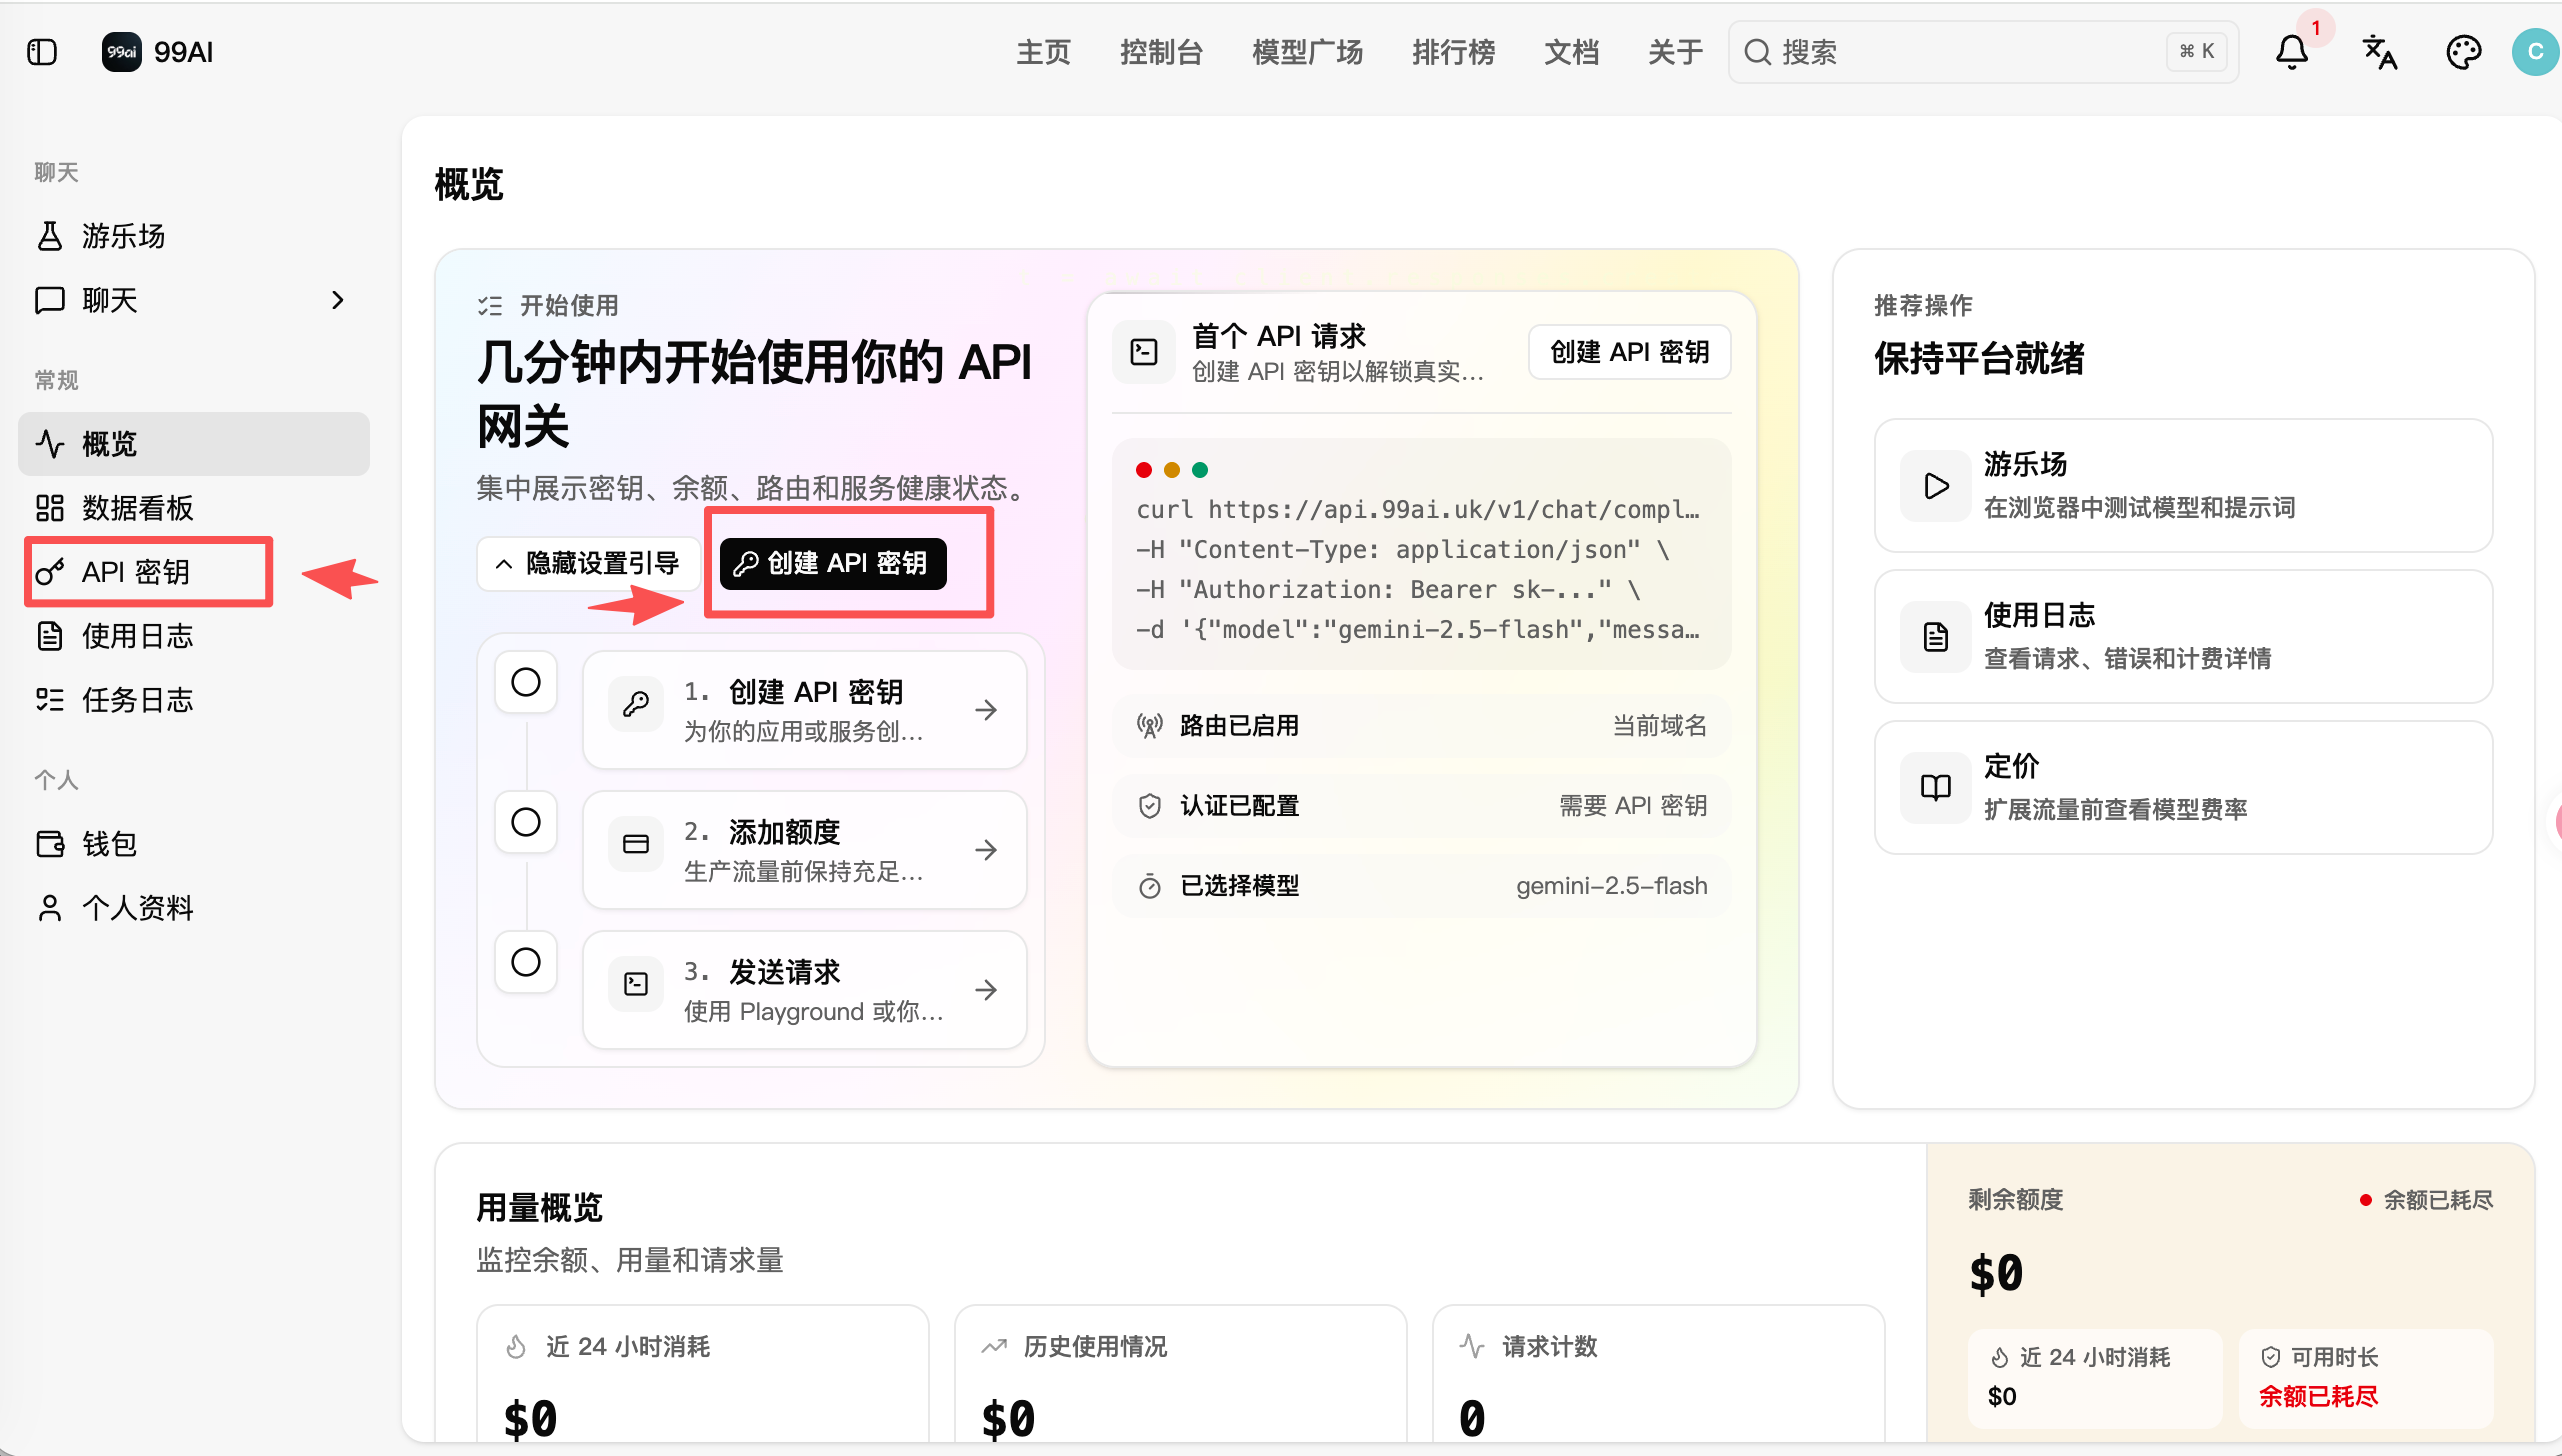The image size is (2562, 1456).
Task: Click key icon in step 1
Action: click(636, 705)
